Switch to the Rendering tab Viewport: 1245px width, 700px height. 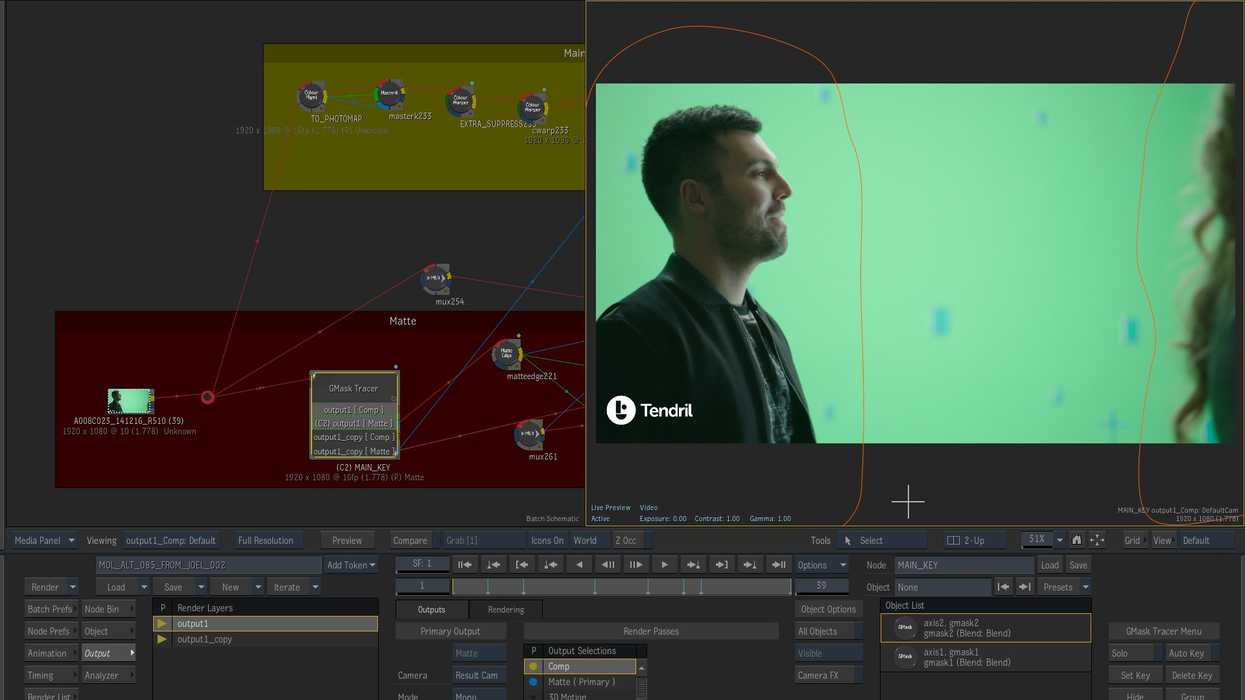[505, 609]
